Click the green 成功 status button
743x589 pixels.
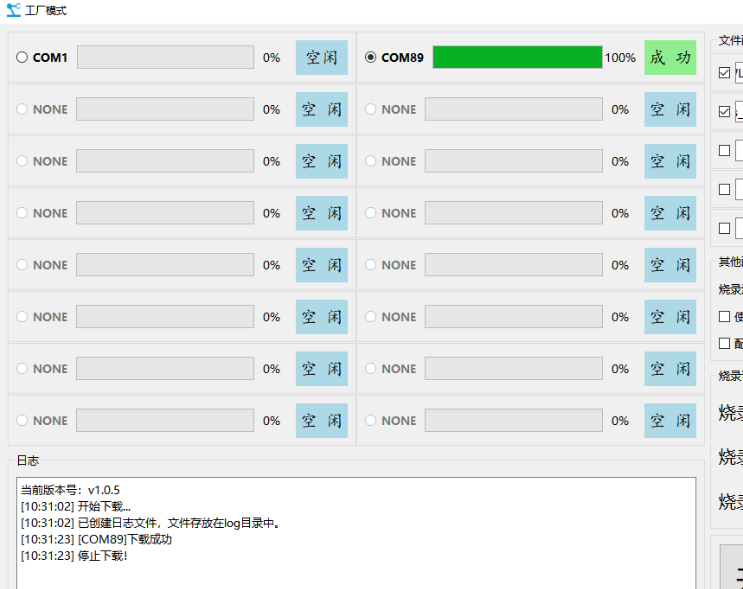[670, 58]
